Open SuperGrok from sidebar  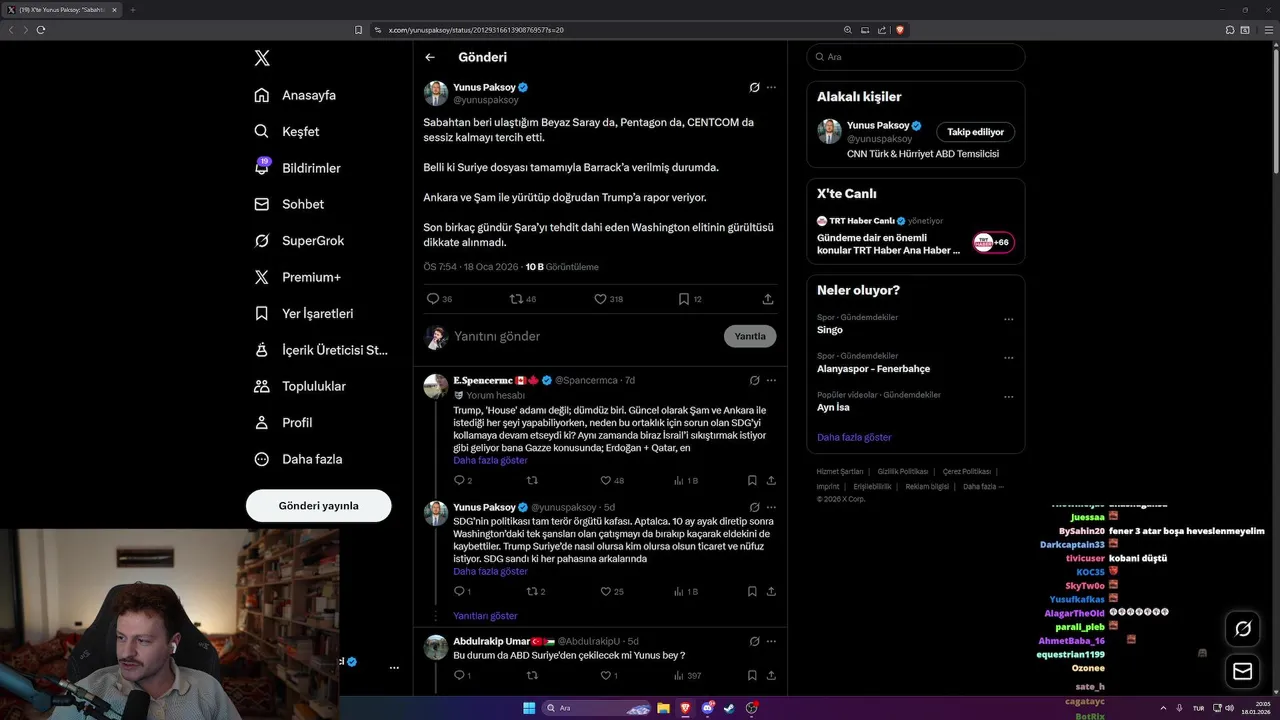point(299,240)
